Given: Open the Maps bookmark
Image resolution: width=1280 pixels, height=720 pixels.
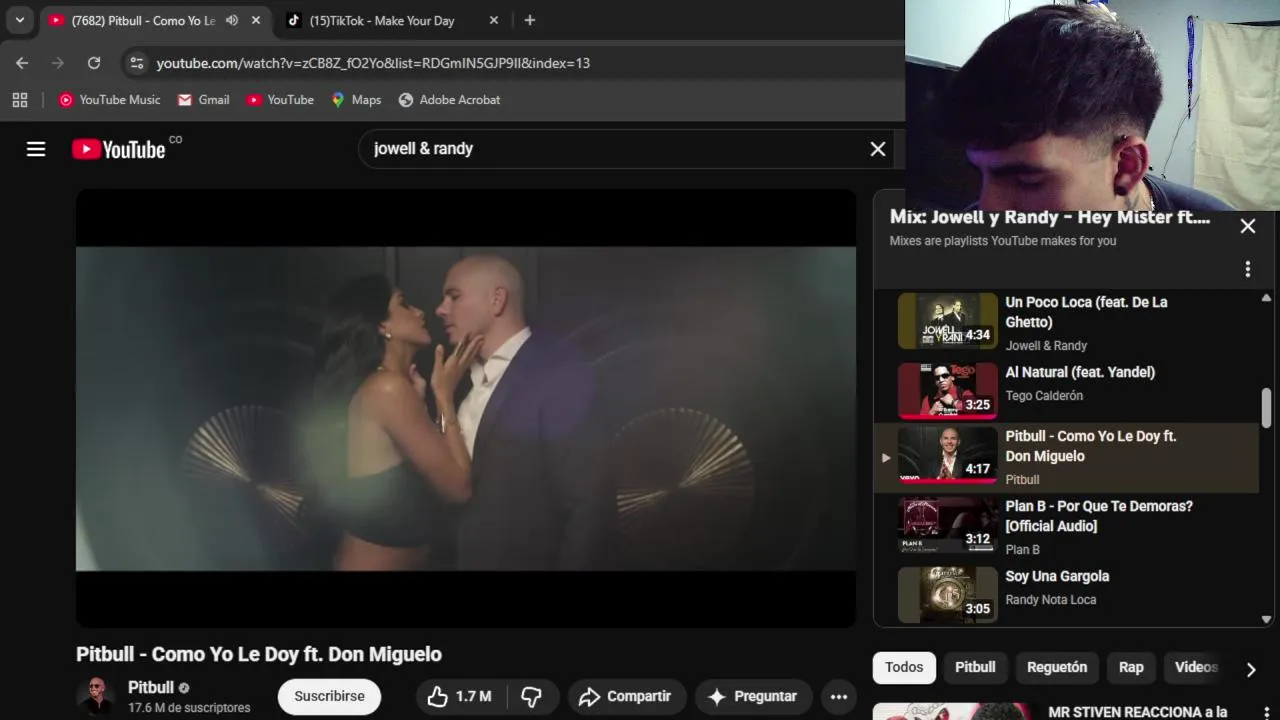Looking at the screenshot, I should (356, 100).
